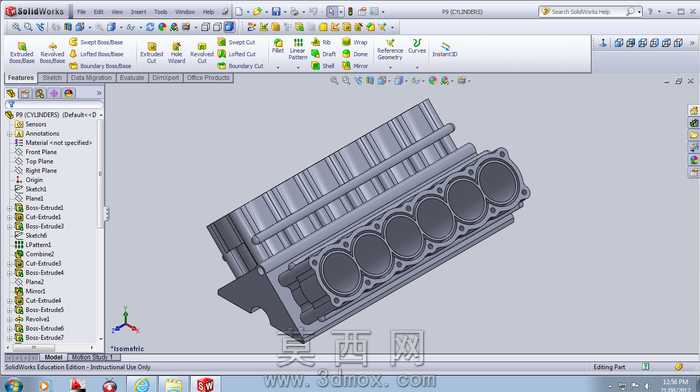
Task: Select the Mirror feature tool
Action: (x=355, y=66)
